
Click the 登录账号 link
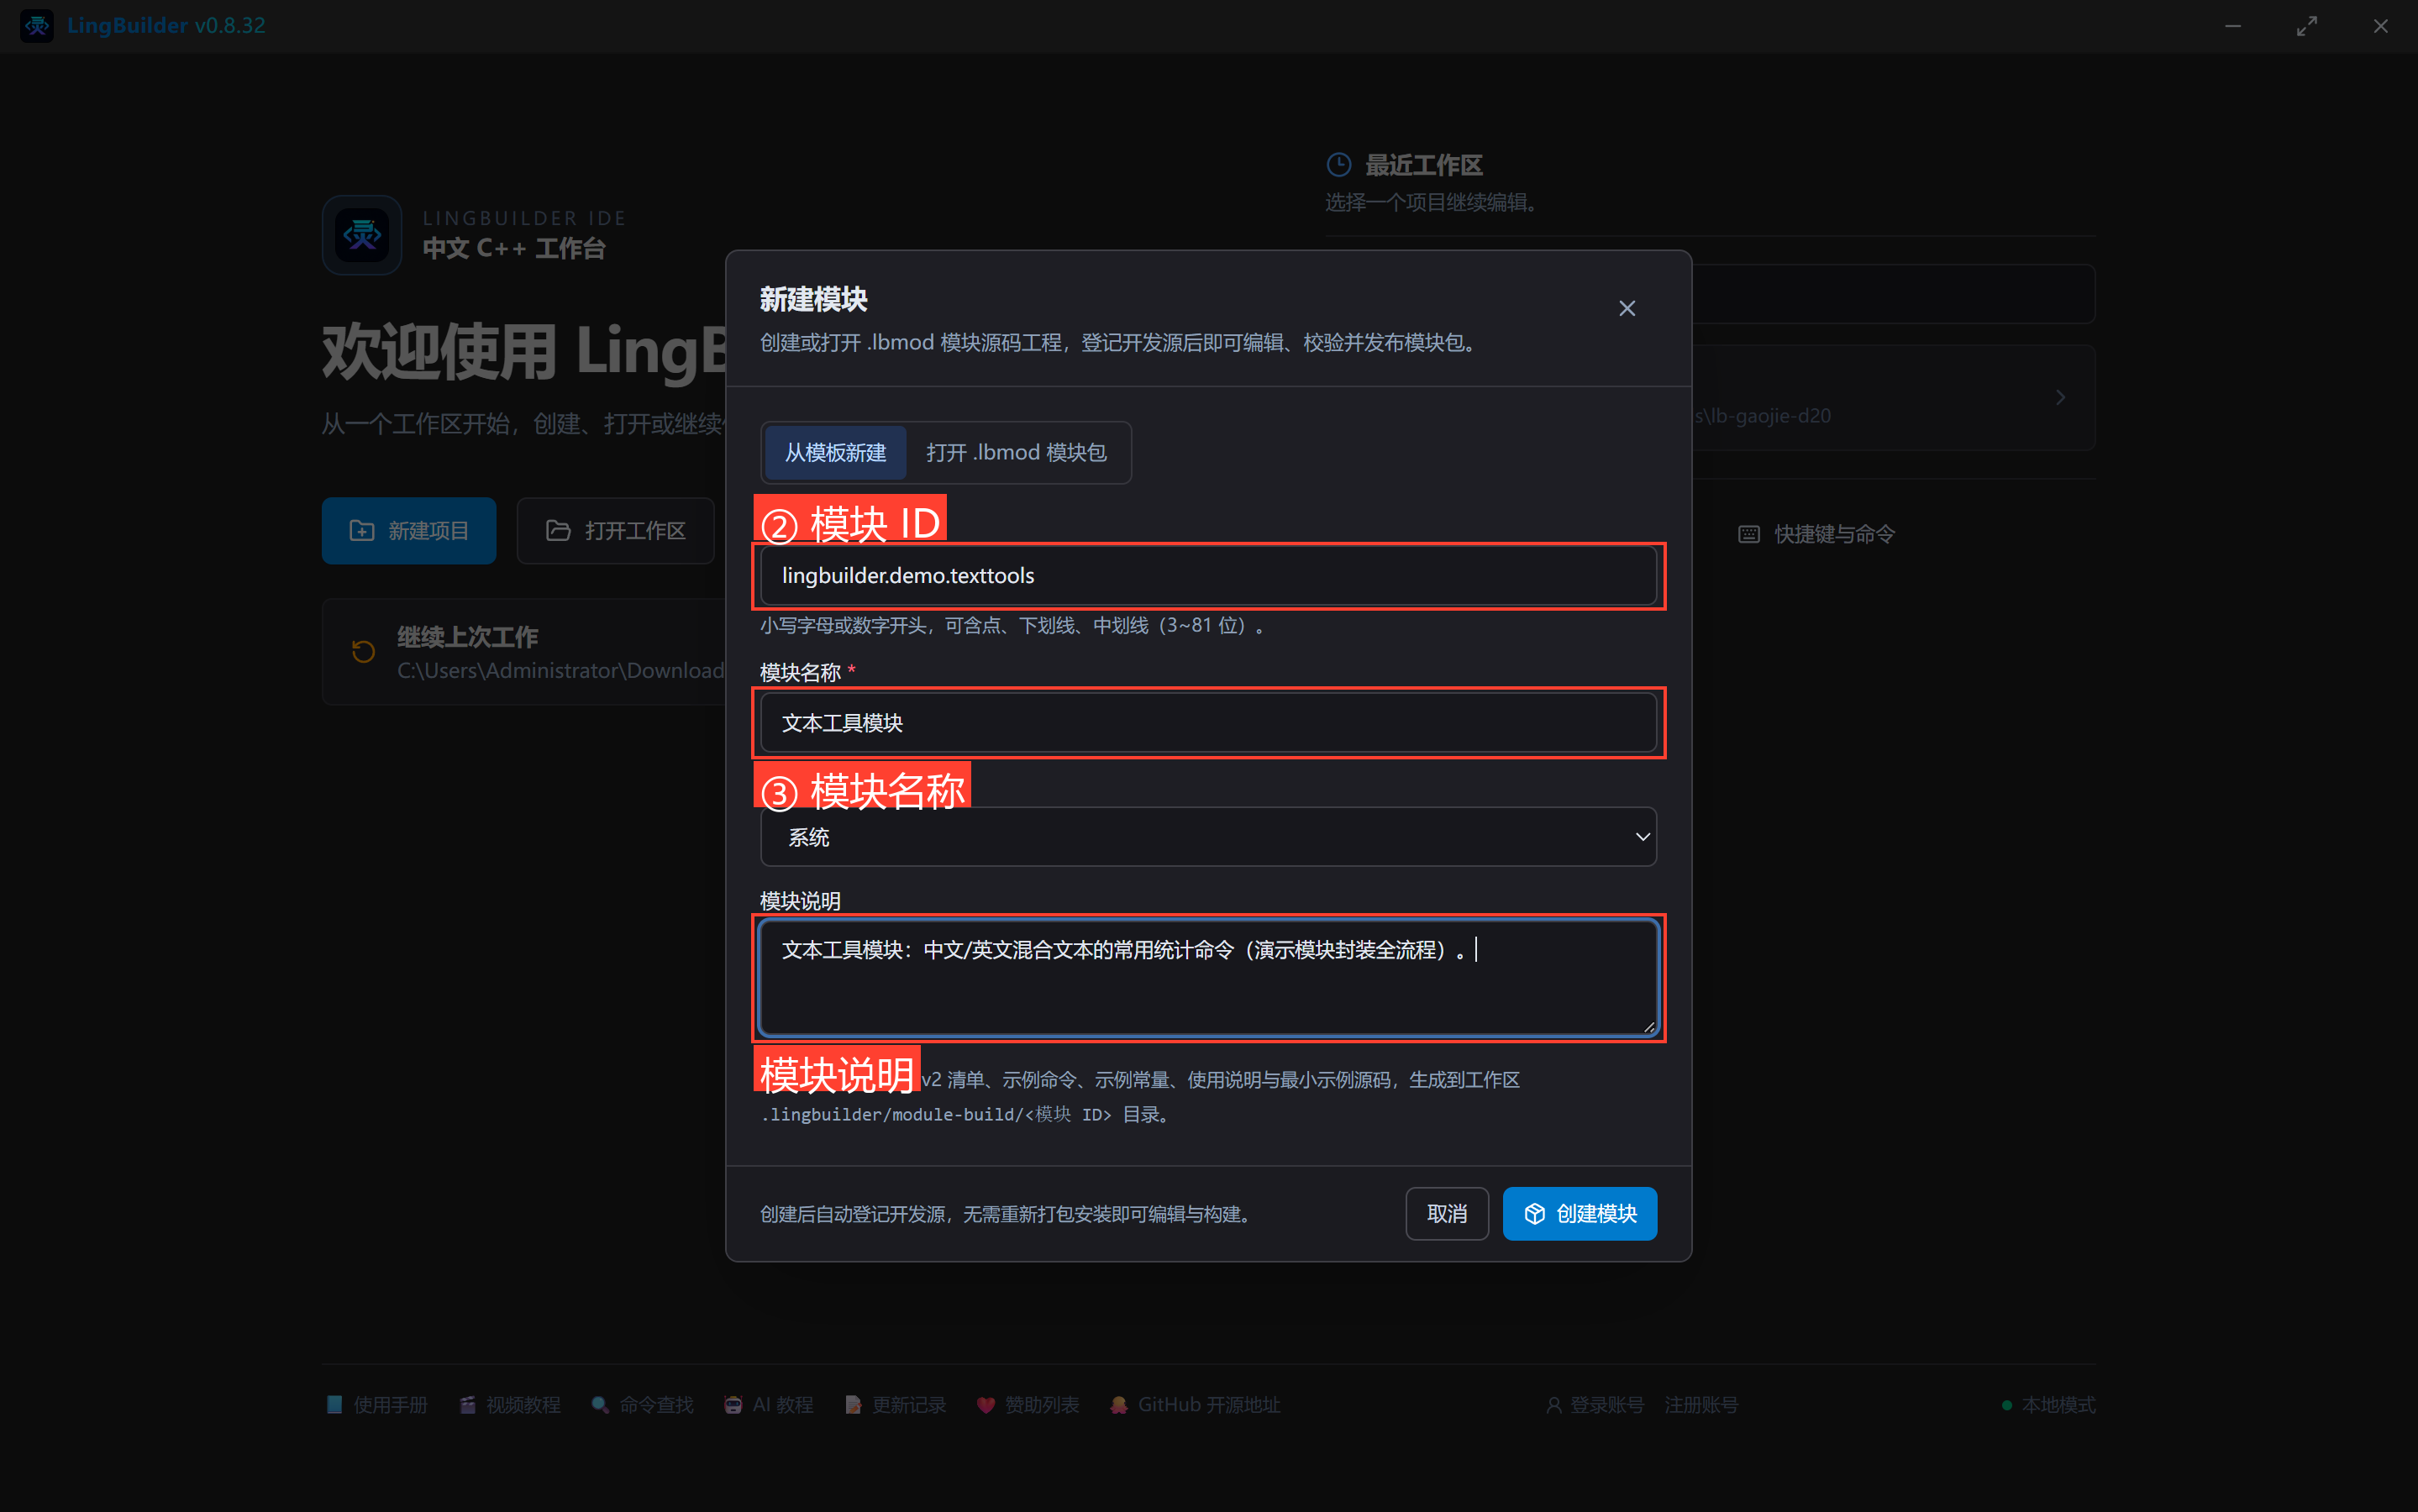point(1595,1404)
